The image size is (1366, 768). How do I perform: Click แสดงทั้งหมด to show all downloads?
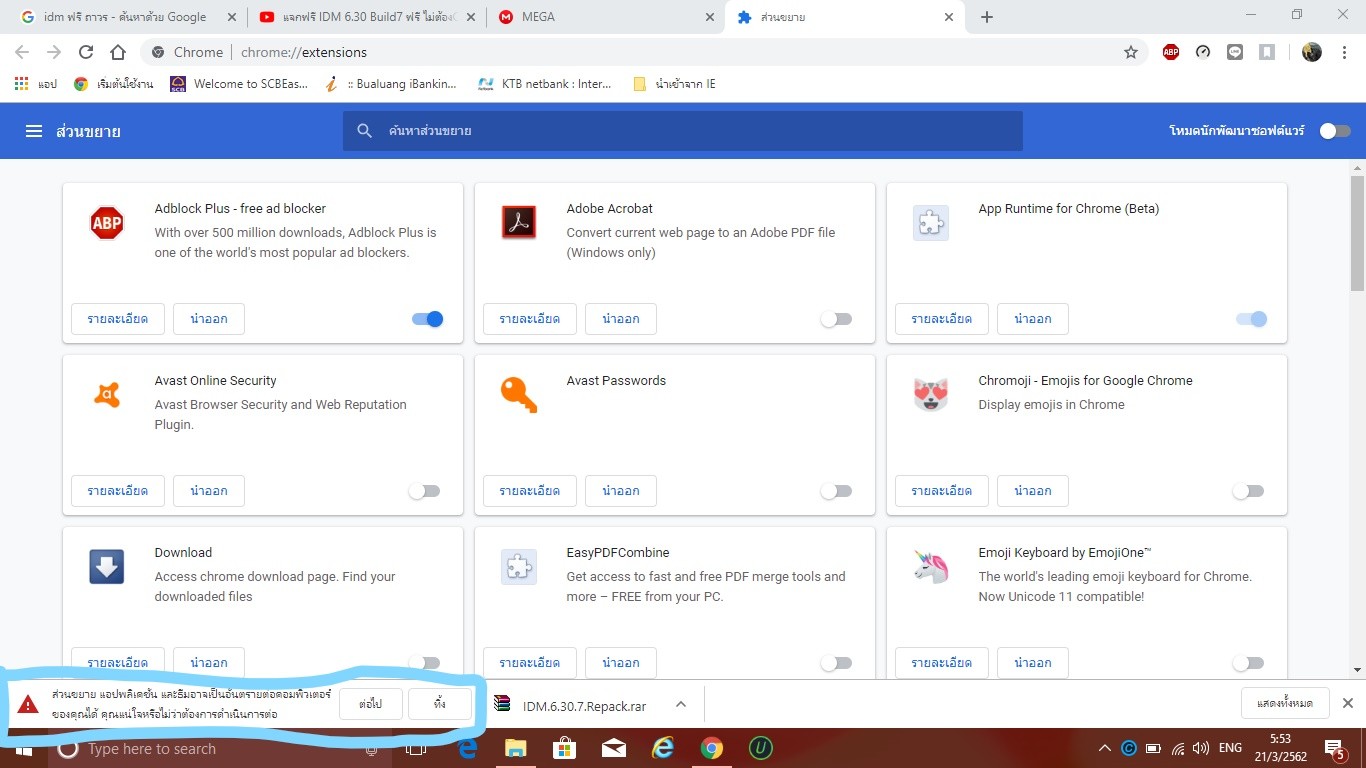click(1285, 703)
